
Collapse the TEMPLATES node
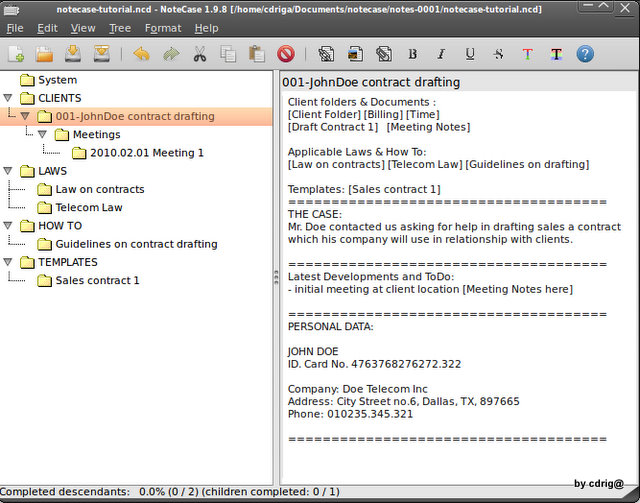pos(8,262)
